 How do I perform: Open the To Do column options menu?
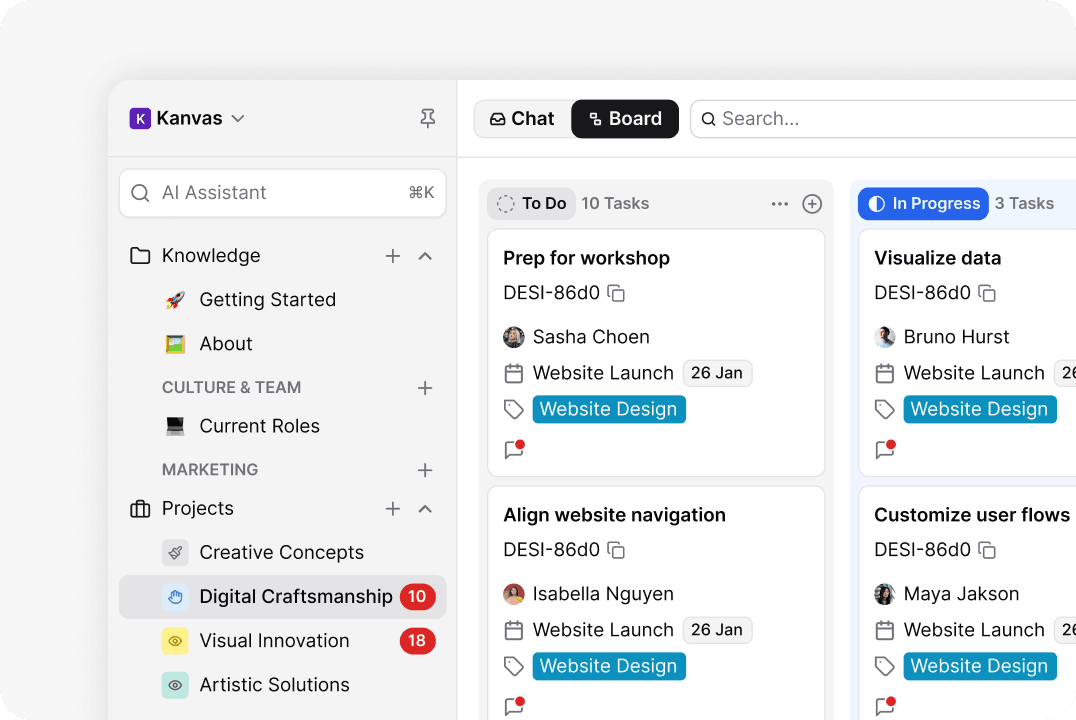coord(779,203)
